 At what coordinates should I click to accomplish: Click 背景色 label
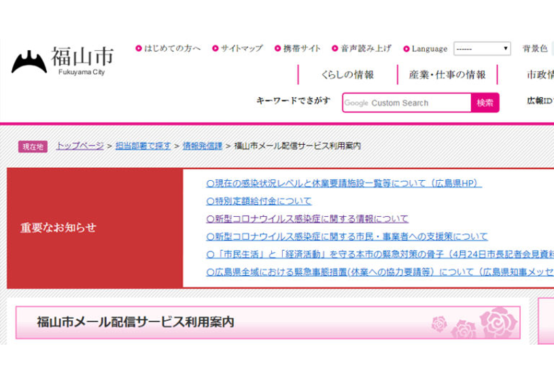coord(535,48)
